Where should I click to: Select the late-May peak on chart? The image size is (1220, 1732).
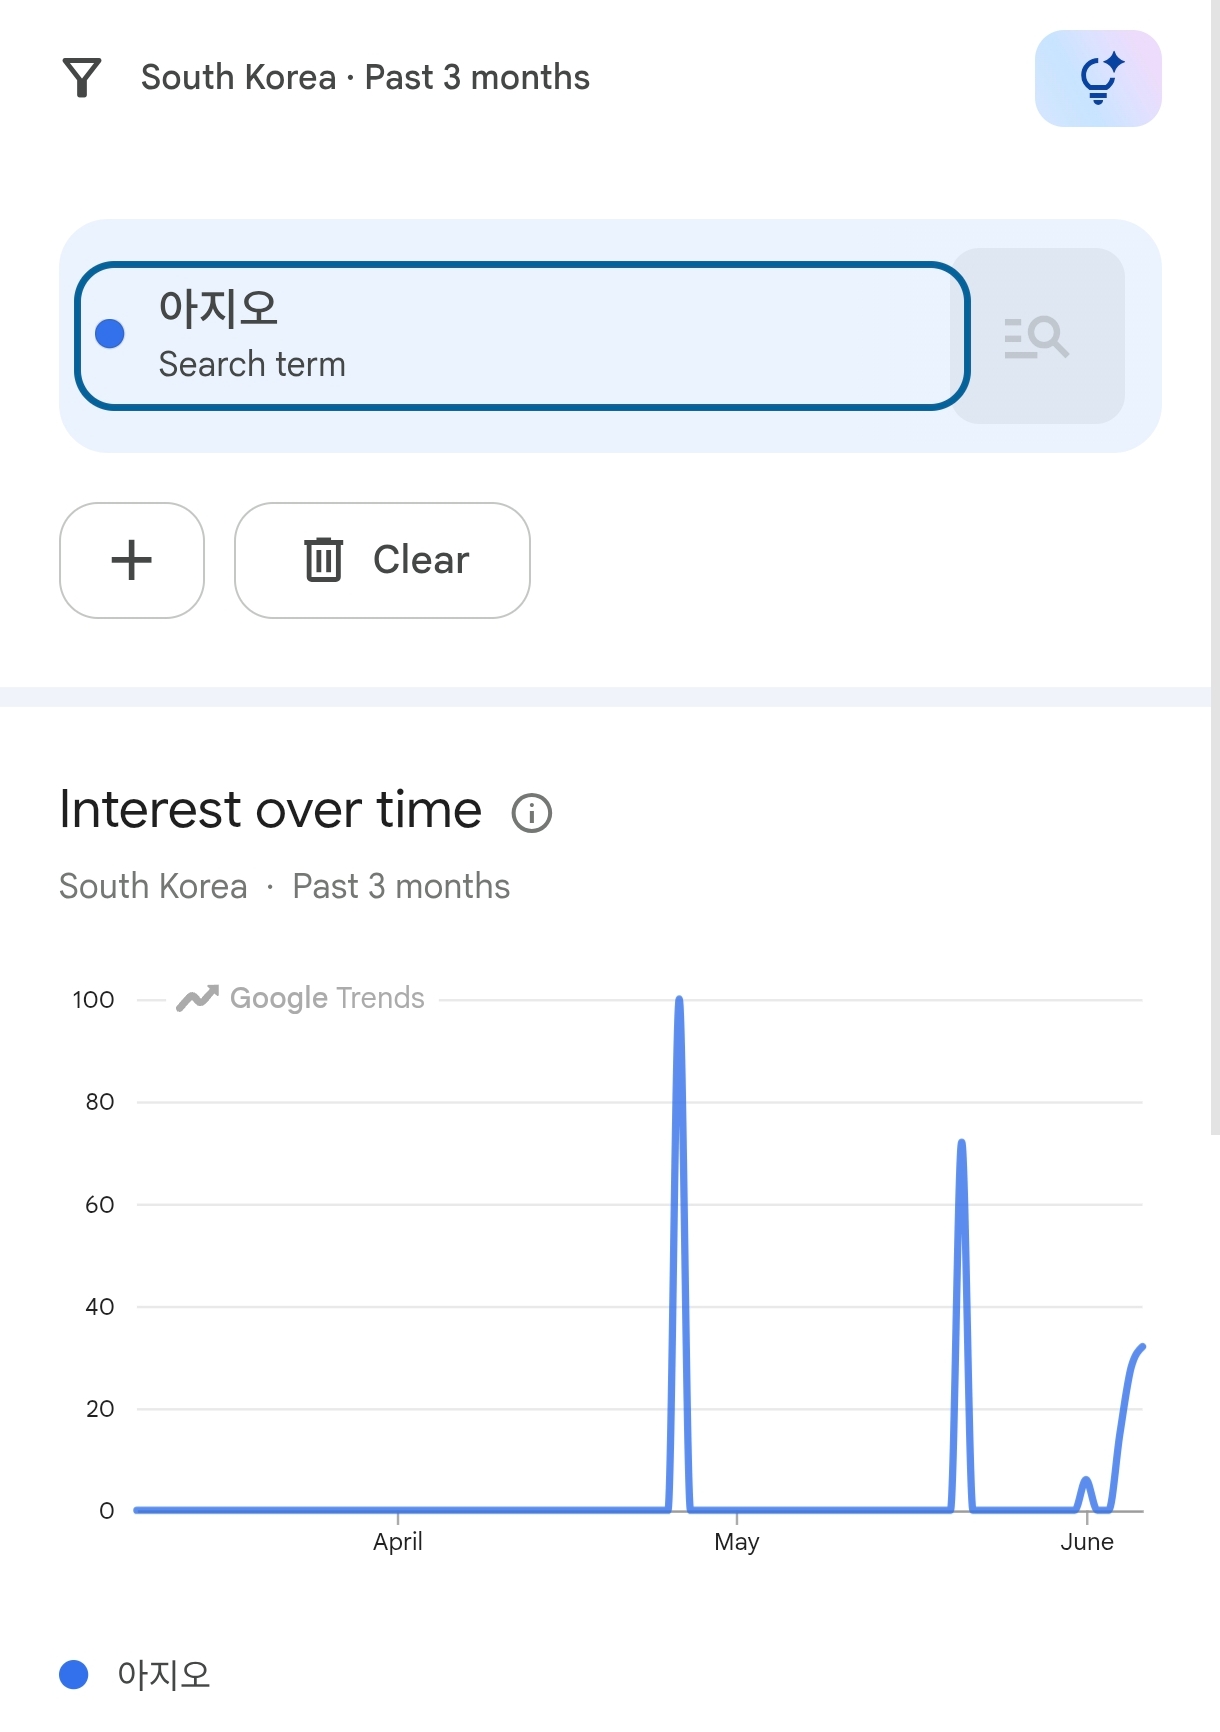(x=961, y=1143)
